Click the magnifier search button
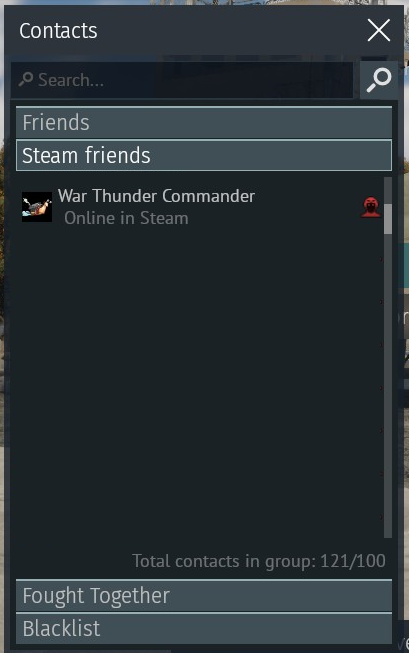 (379, 80)
